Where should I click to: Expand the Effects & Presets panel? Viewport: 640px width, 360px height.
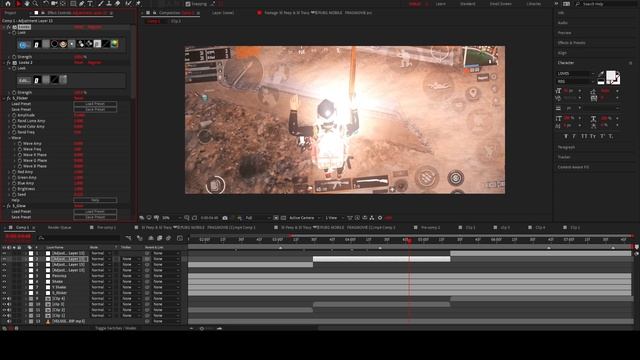tap(571, 42)
